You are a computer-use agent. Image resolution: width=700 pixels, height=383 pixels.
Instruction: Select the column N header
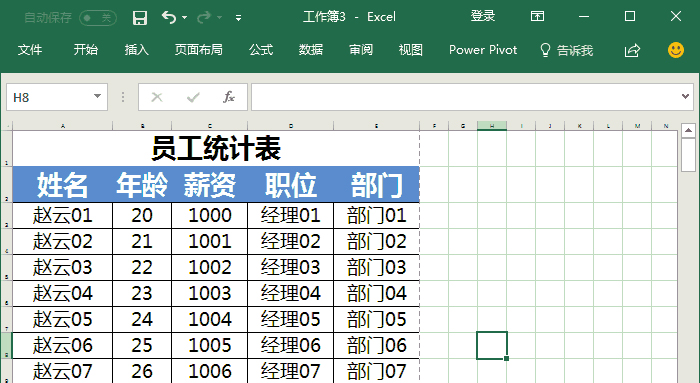tap(666, 126)
